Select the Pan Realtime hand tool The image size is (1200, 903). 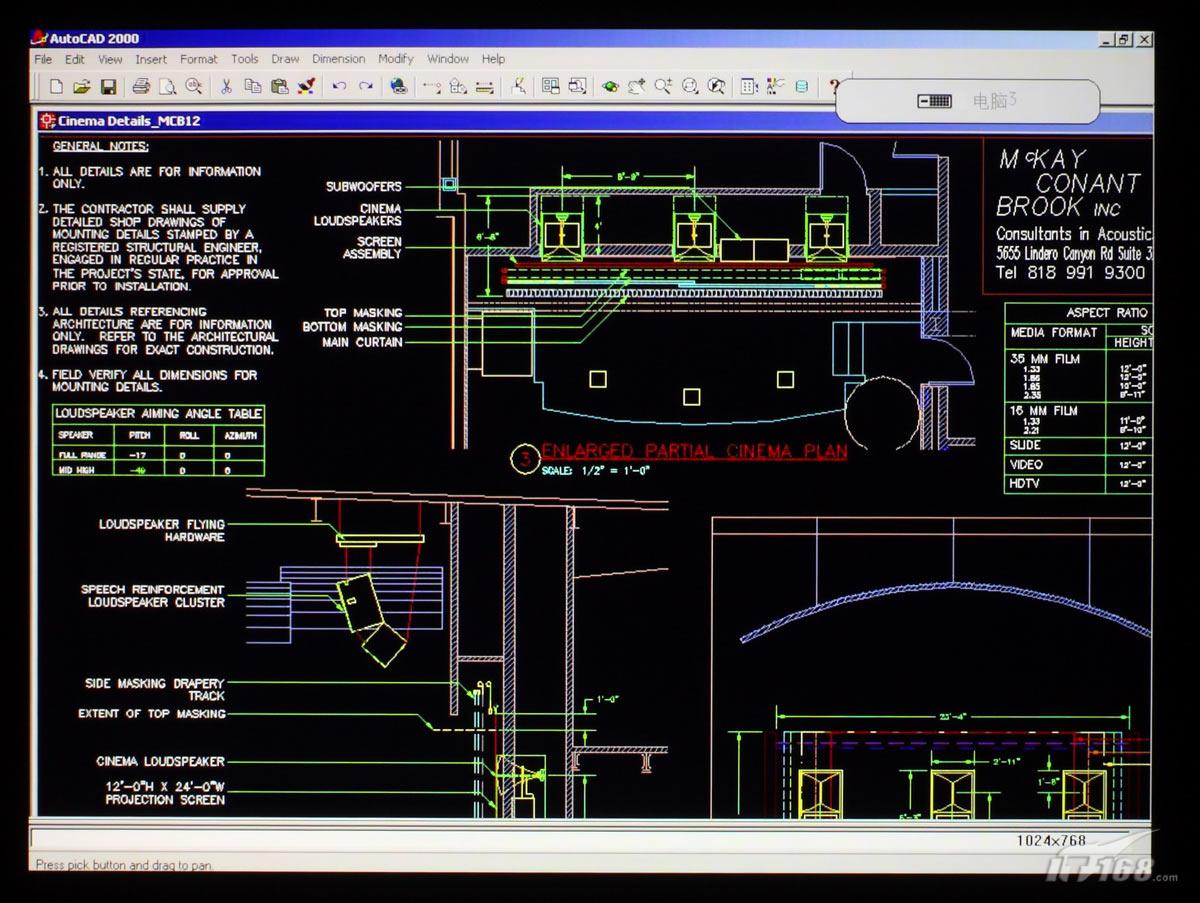click(636, 87)
